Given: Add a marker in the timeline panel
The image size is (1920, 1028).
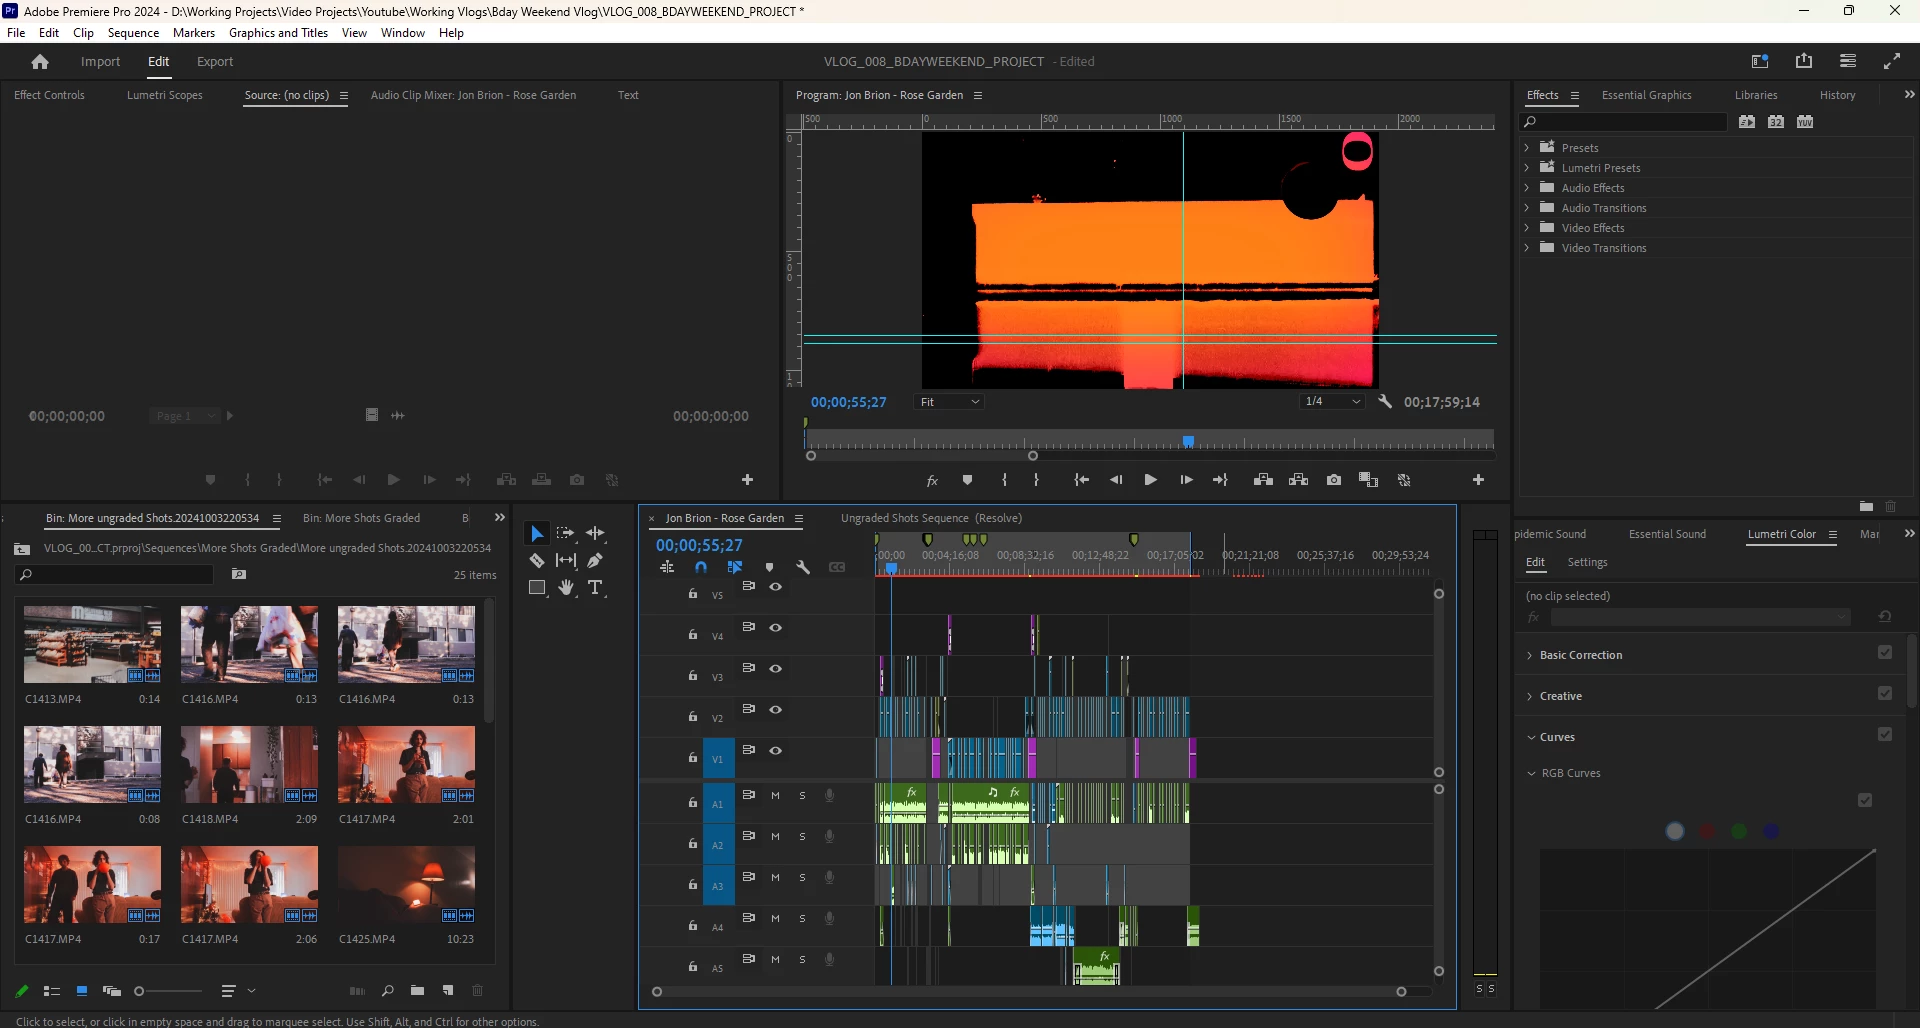Looking at the screenshot, I should click(x=769, y=568).
